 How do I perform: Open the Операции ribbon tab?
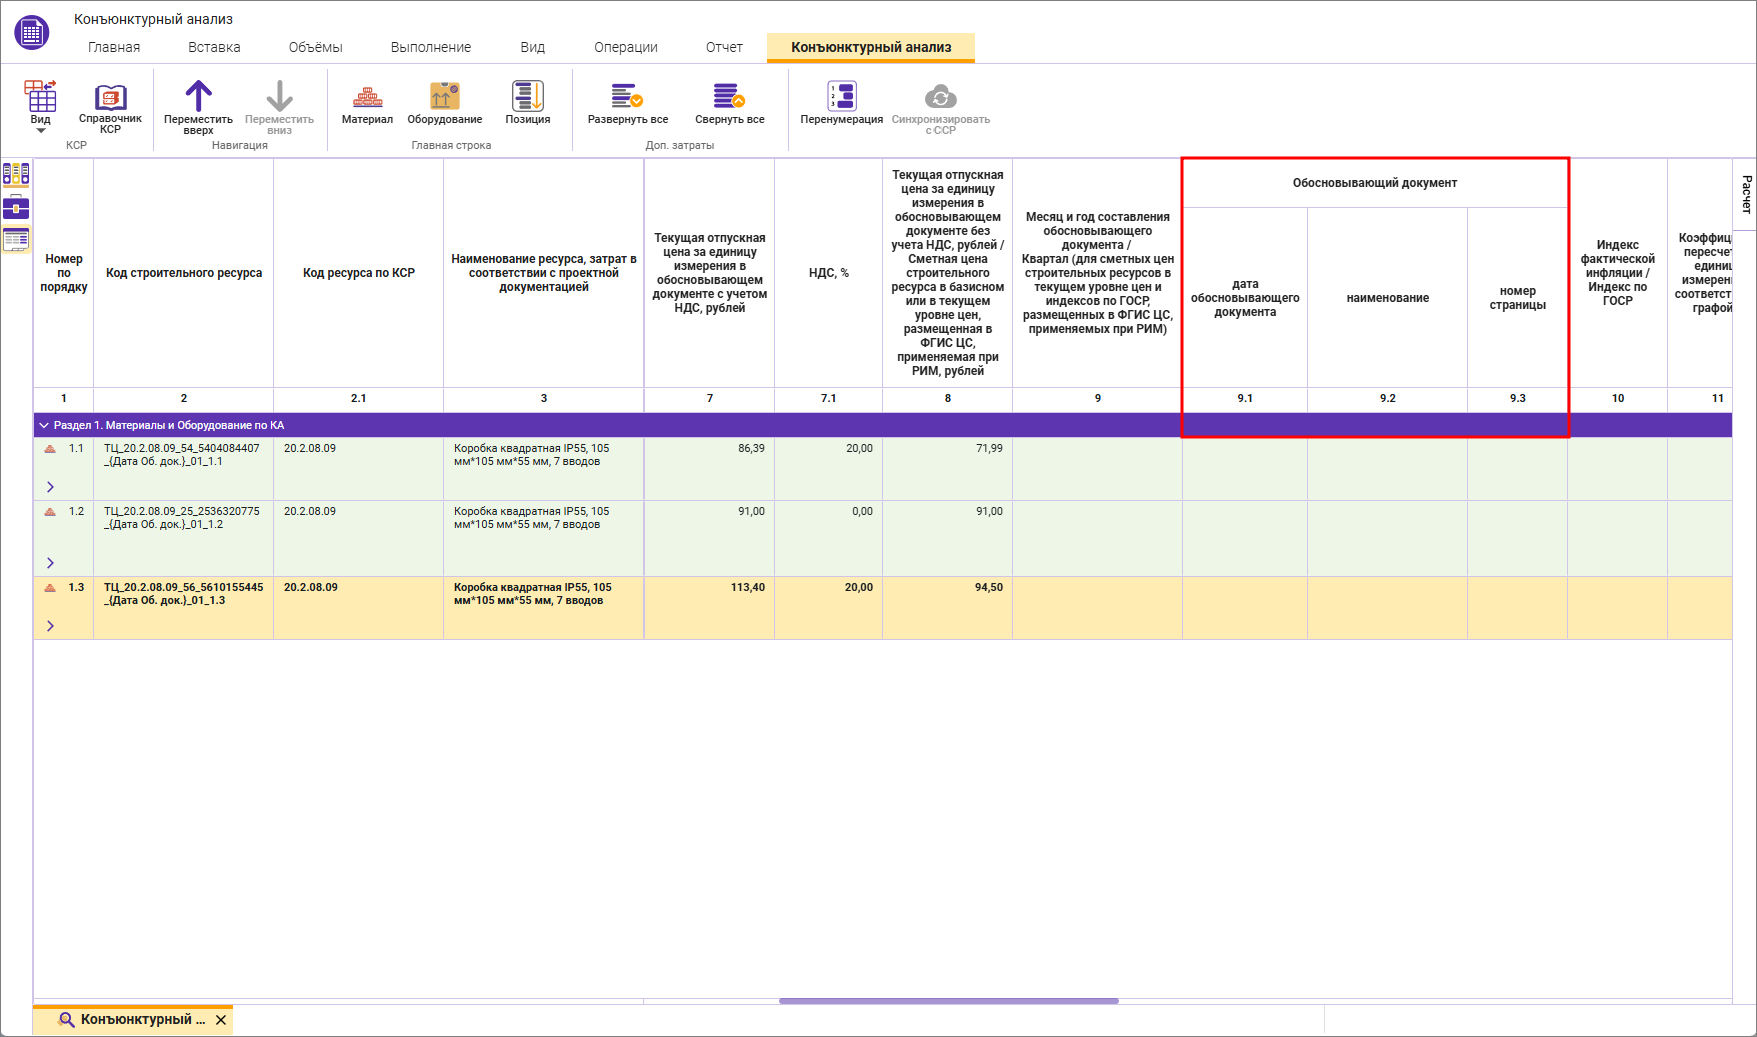625,47
